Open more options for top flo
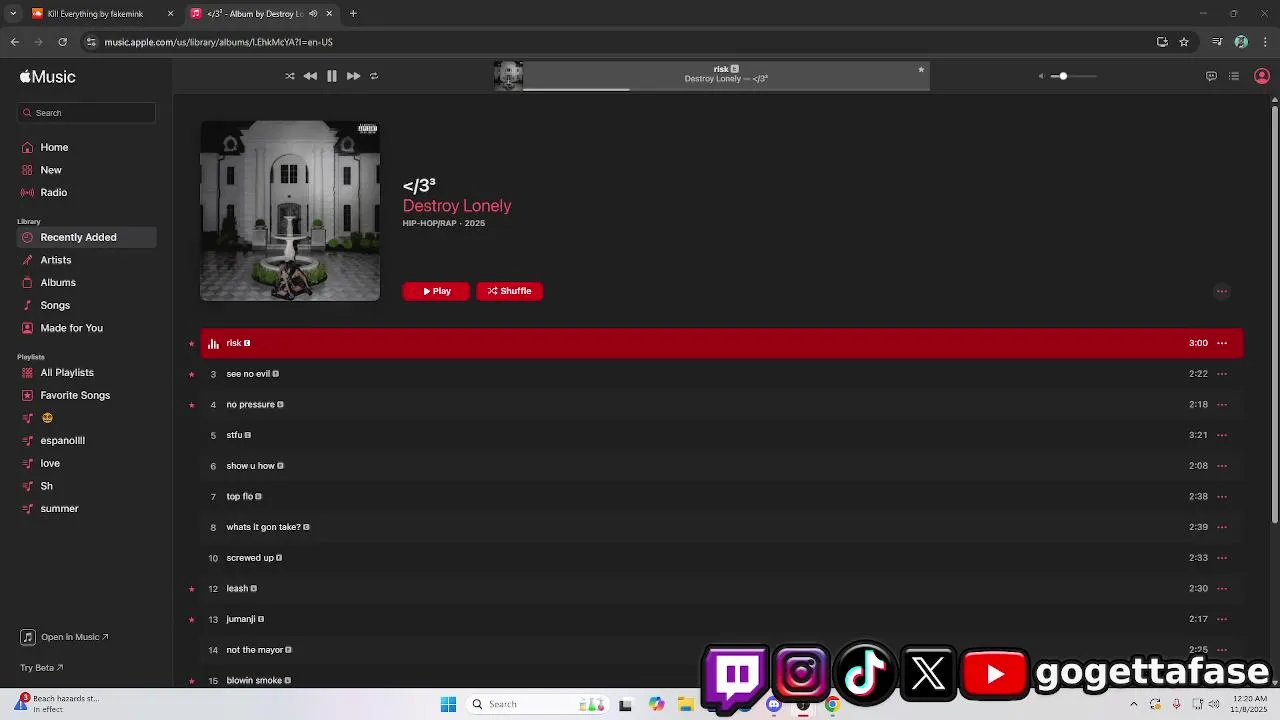This screenshot has width=1280, height=720. (x=1222, y=496)
